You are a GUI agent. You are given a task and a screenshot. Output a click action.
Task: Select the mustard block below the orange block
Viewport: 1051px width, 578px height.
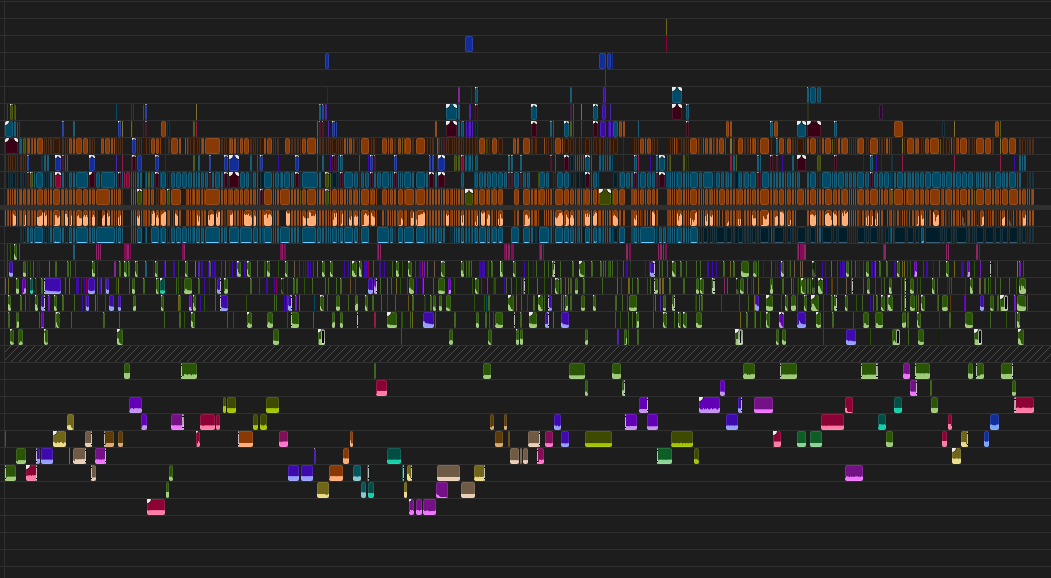[x=323, y=490]
